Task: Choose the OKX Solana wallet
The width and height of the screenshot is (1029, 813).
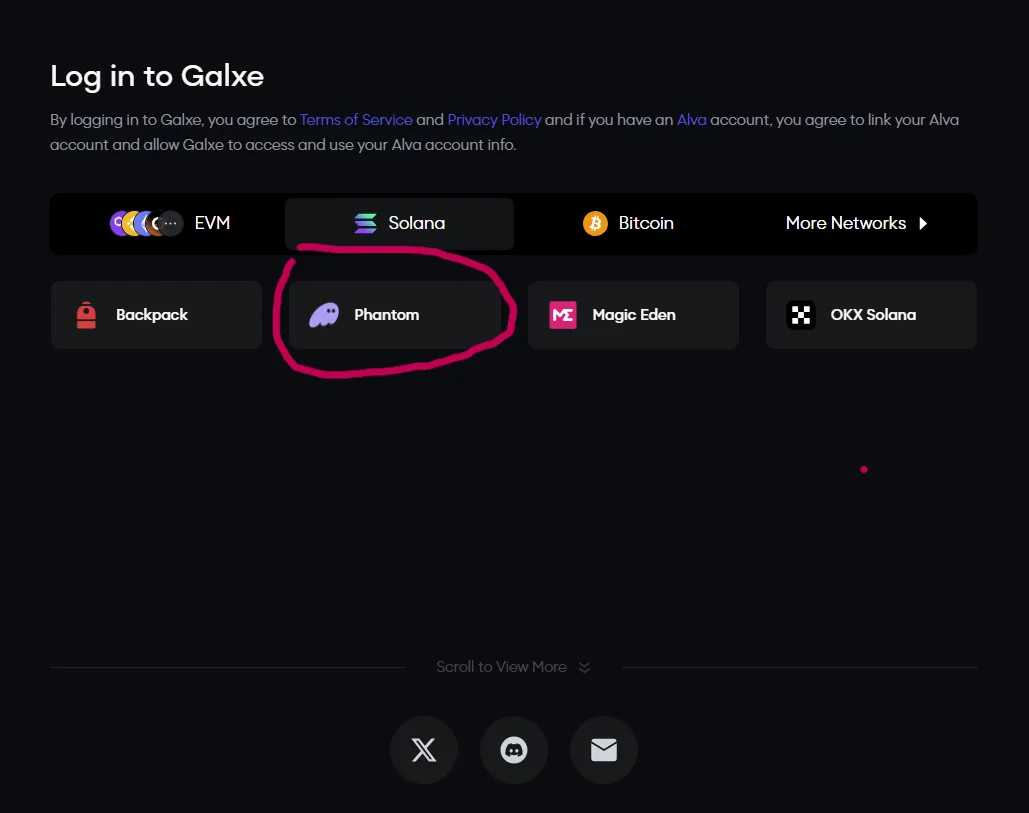Action: (x=872, y=315)
